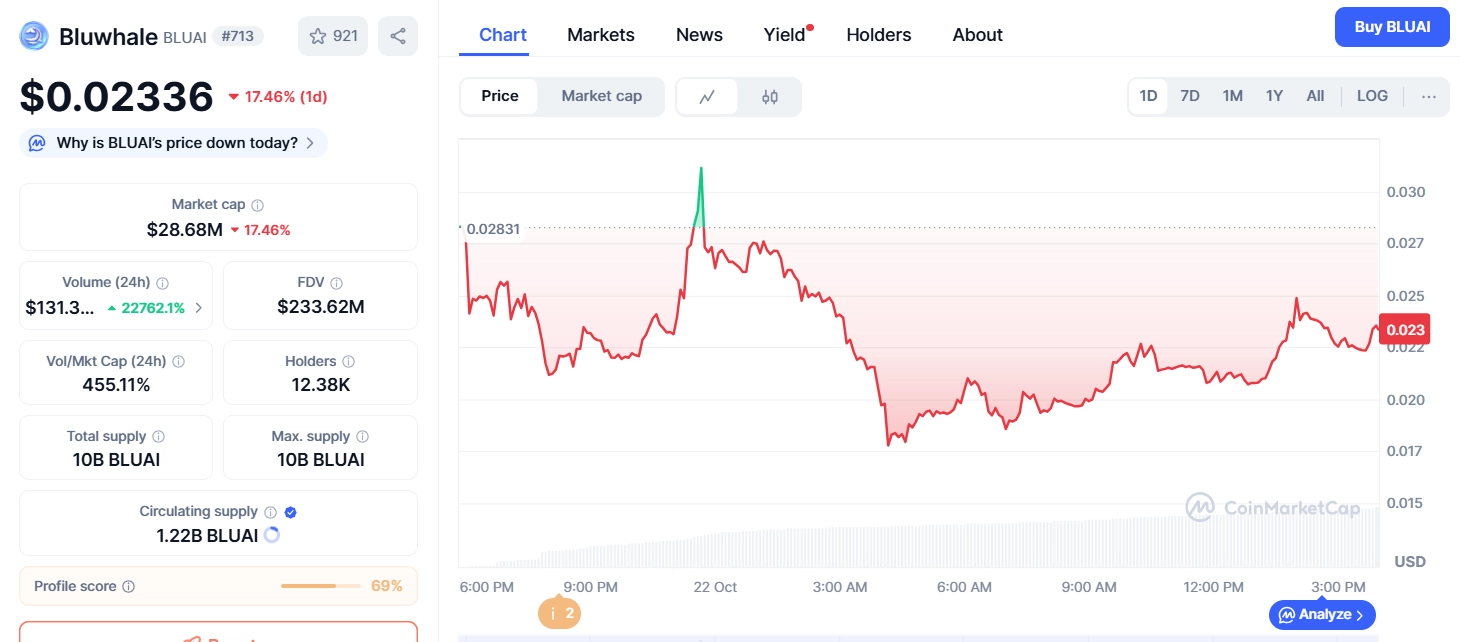Click the orange notification badge below the chart
Viewport: 1460px width, 642px height.
click(x=559, y=614)
